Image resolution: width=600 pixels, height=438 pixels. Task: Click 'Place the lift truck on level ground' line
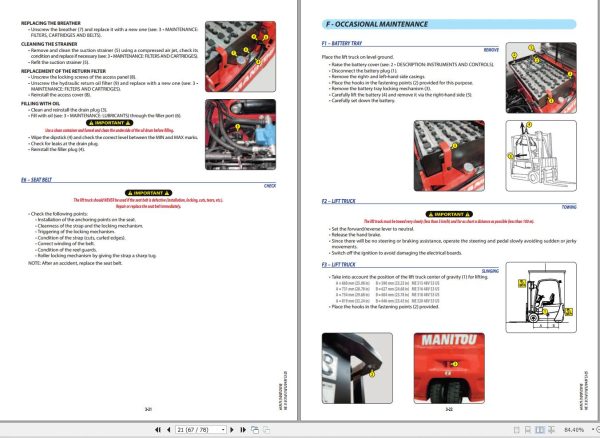[x=358, y=57]
